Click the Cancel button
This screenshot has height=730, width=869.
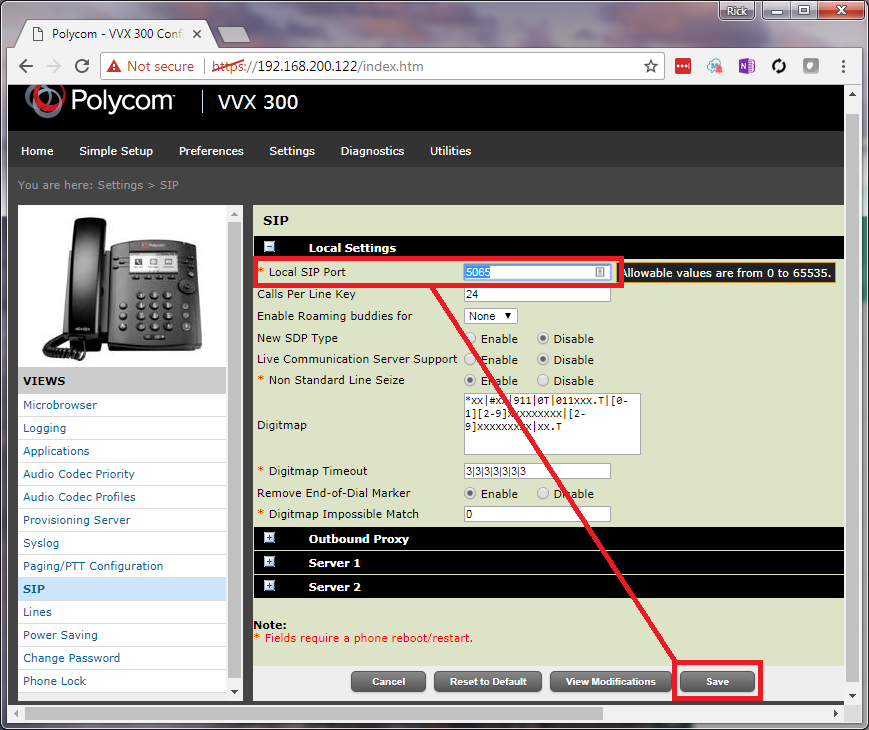(389, 682)
